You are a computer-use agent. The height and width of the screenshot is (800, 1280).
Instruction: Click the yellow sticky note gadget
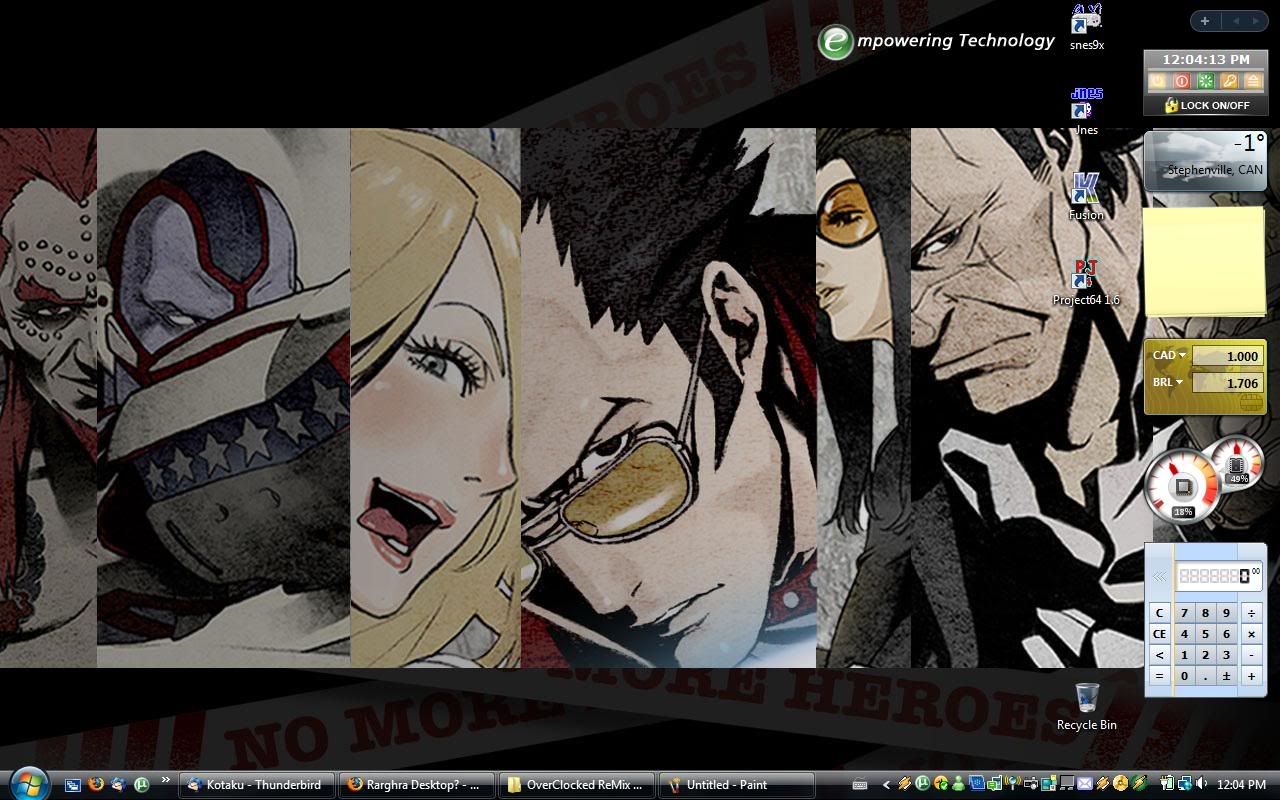(x=1204, y=262)
